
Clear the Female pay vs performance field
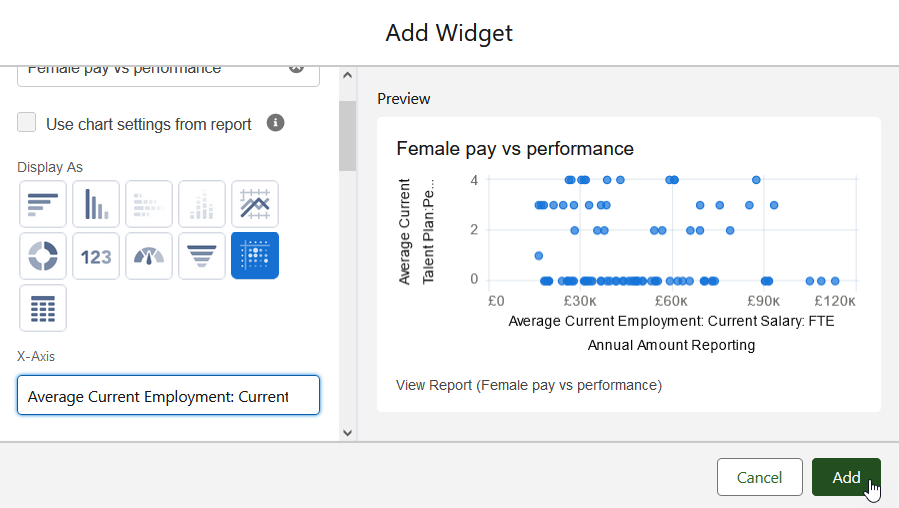(296, 69)
